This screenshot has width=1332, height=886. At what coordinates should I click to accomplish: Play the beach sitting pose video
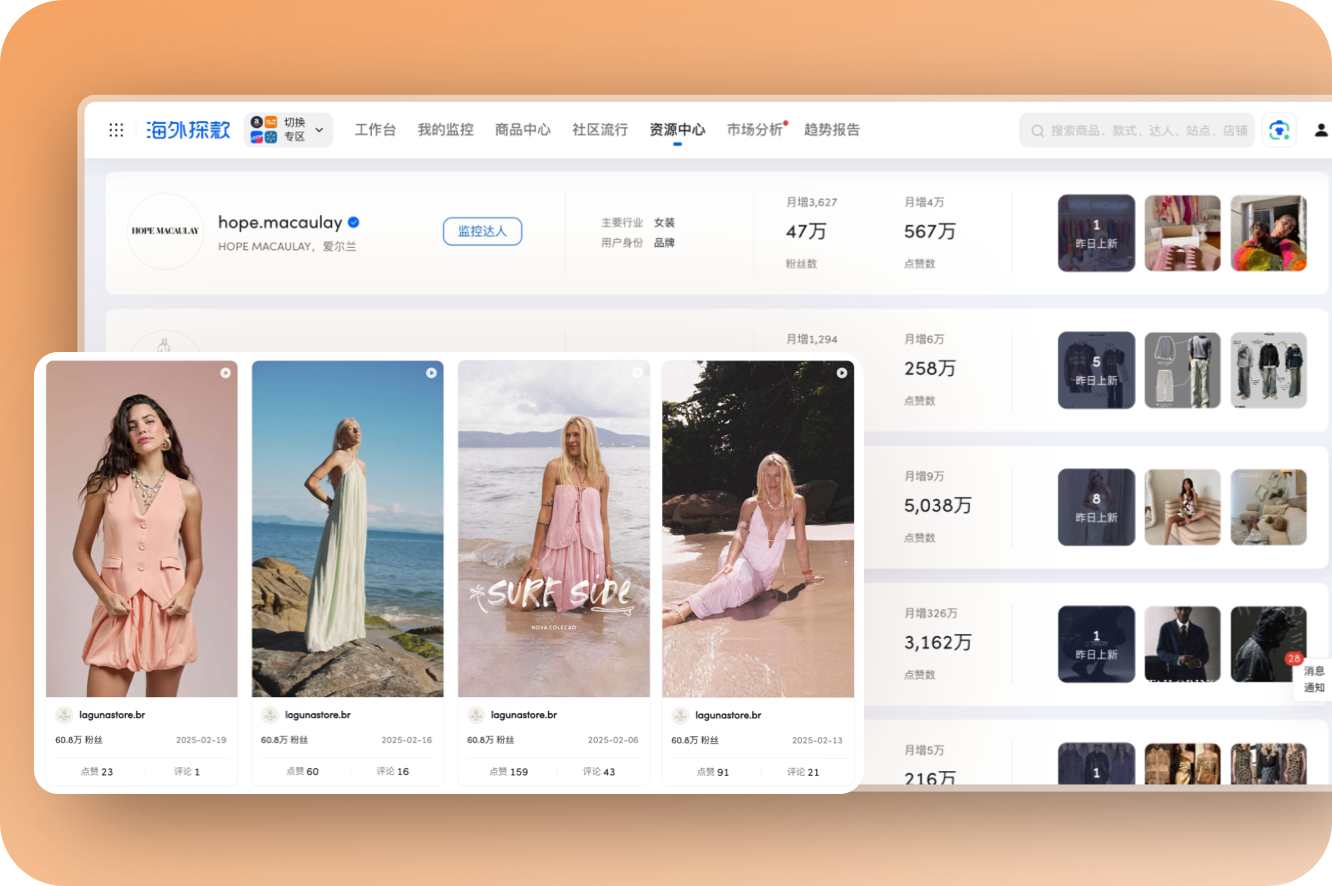pos(841,373)
